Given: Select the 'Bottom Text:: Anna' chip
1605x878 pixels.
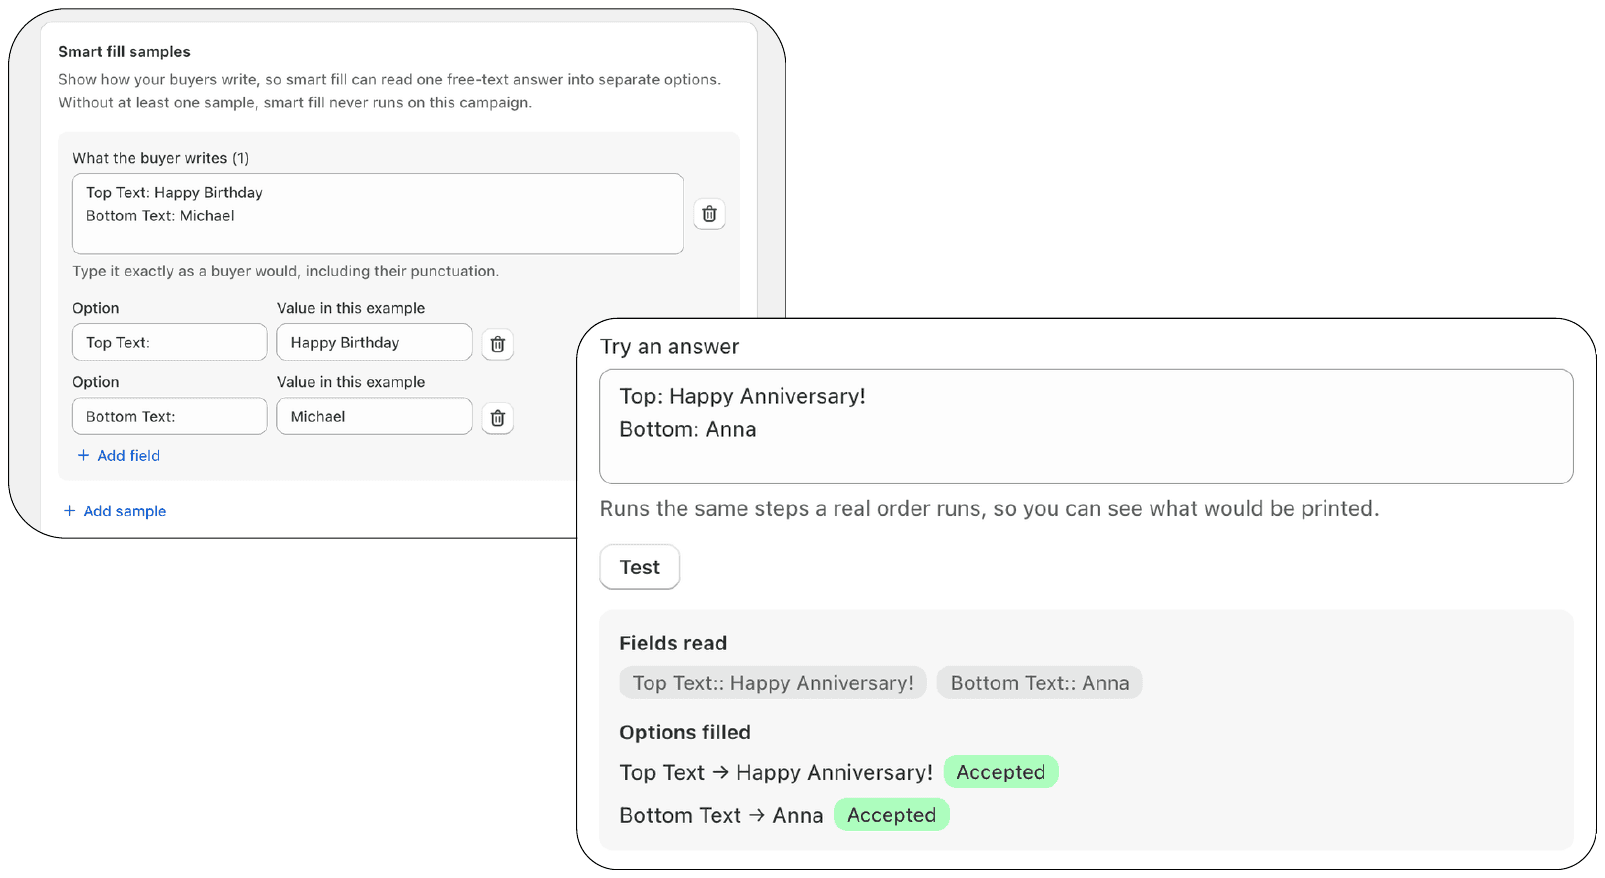Looking at the screenshot, I should point(1040,683).
